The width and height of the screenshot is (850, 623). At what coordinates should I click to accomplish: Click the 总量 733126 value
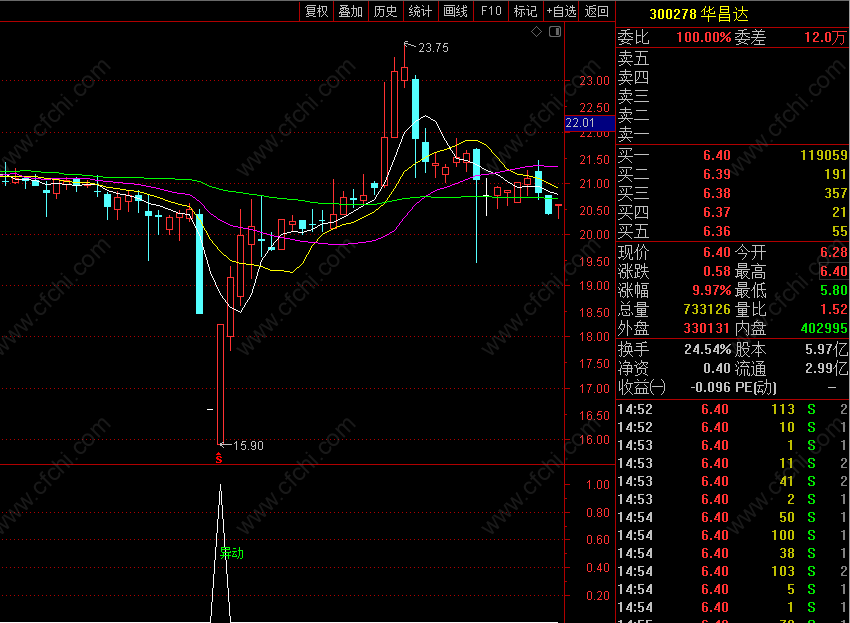707,310
